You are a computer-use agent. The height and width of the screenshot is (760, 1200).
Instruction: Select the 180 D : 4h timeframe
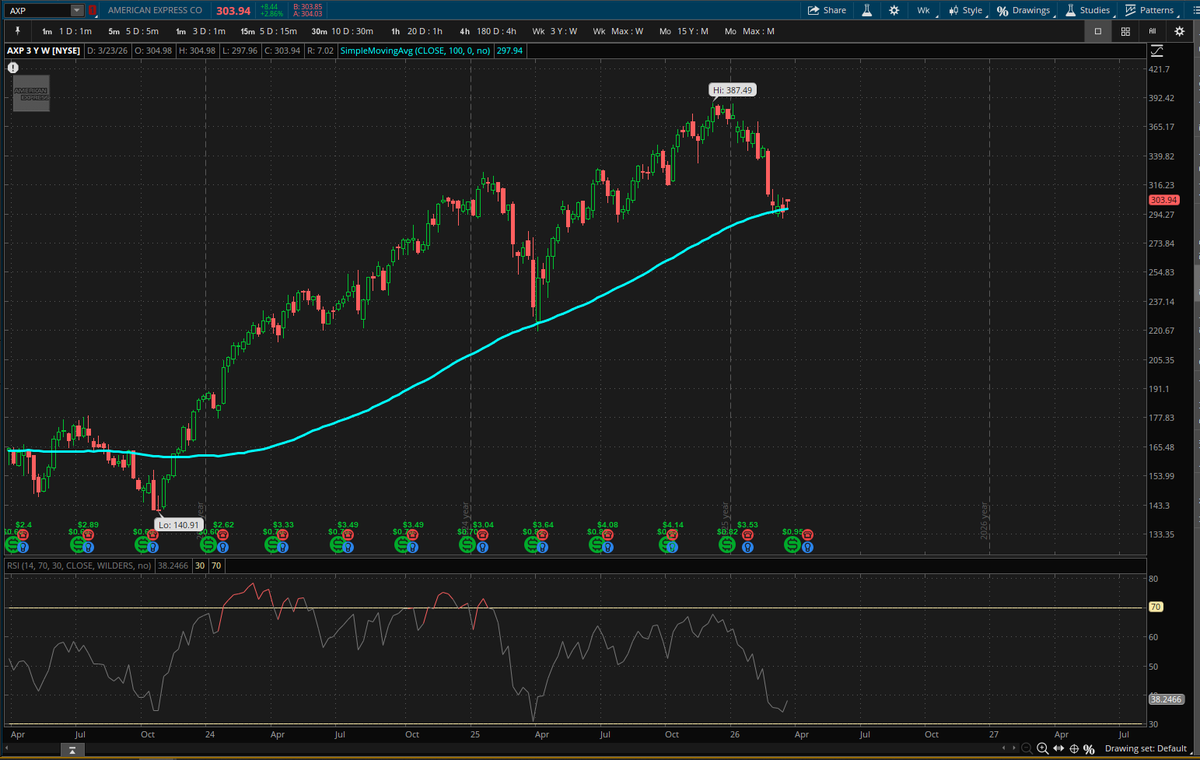coord(488,31)
